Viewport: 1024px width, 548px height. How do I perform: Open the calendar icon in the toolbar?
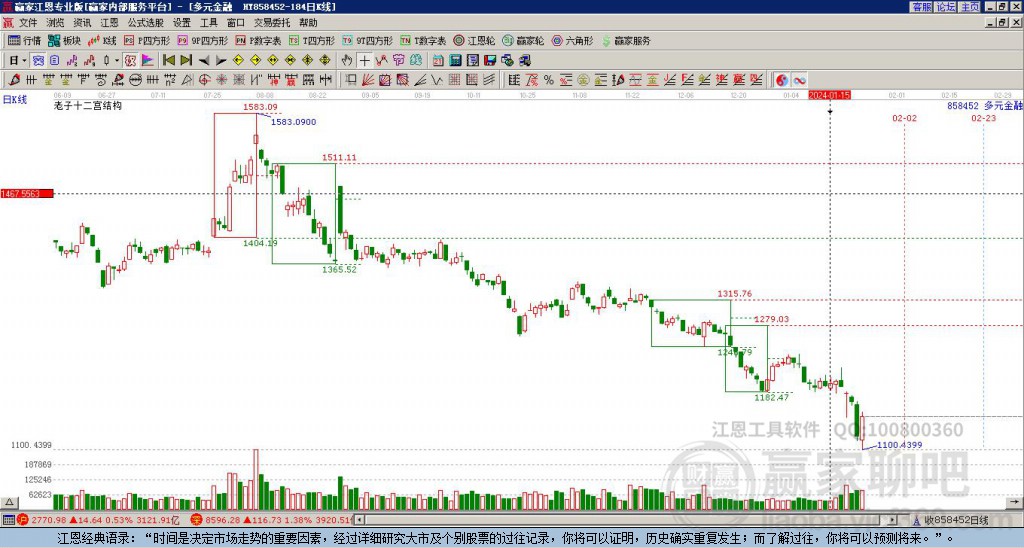click(438, 61)
